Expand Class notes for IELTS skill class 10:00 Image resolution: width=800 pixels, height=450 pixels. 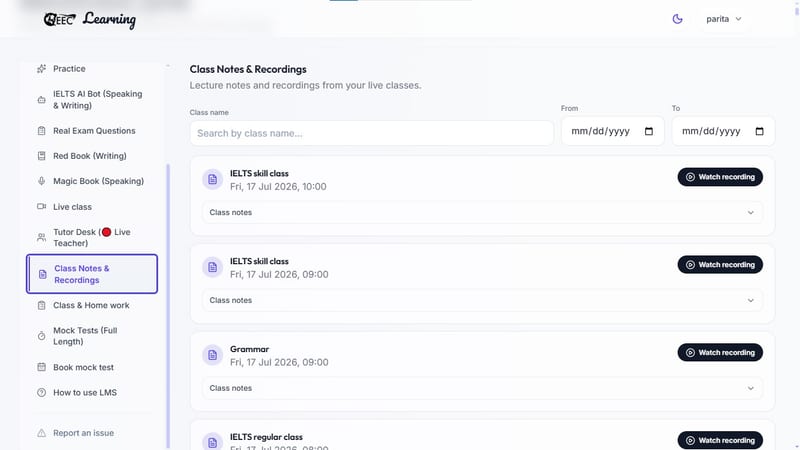click(x=482, y=212)
